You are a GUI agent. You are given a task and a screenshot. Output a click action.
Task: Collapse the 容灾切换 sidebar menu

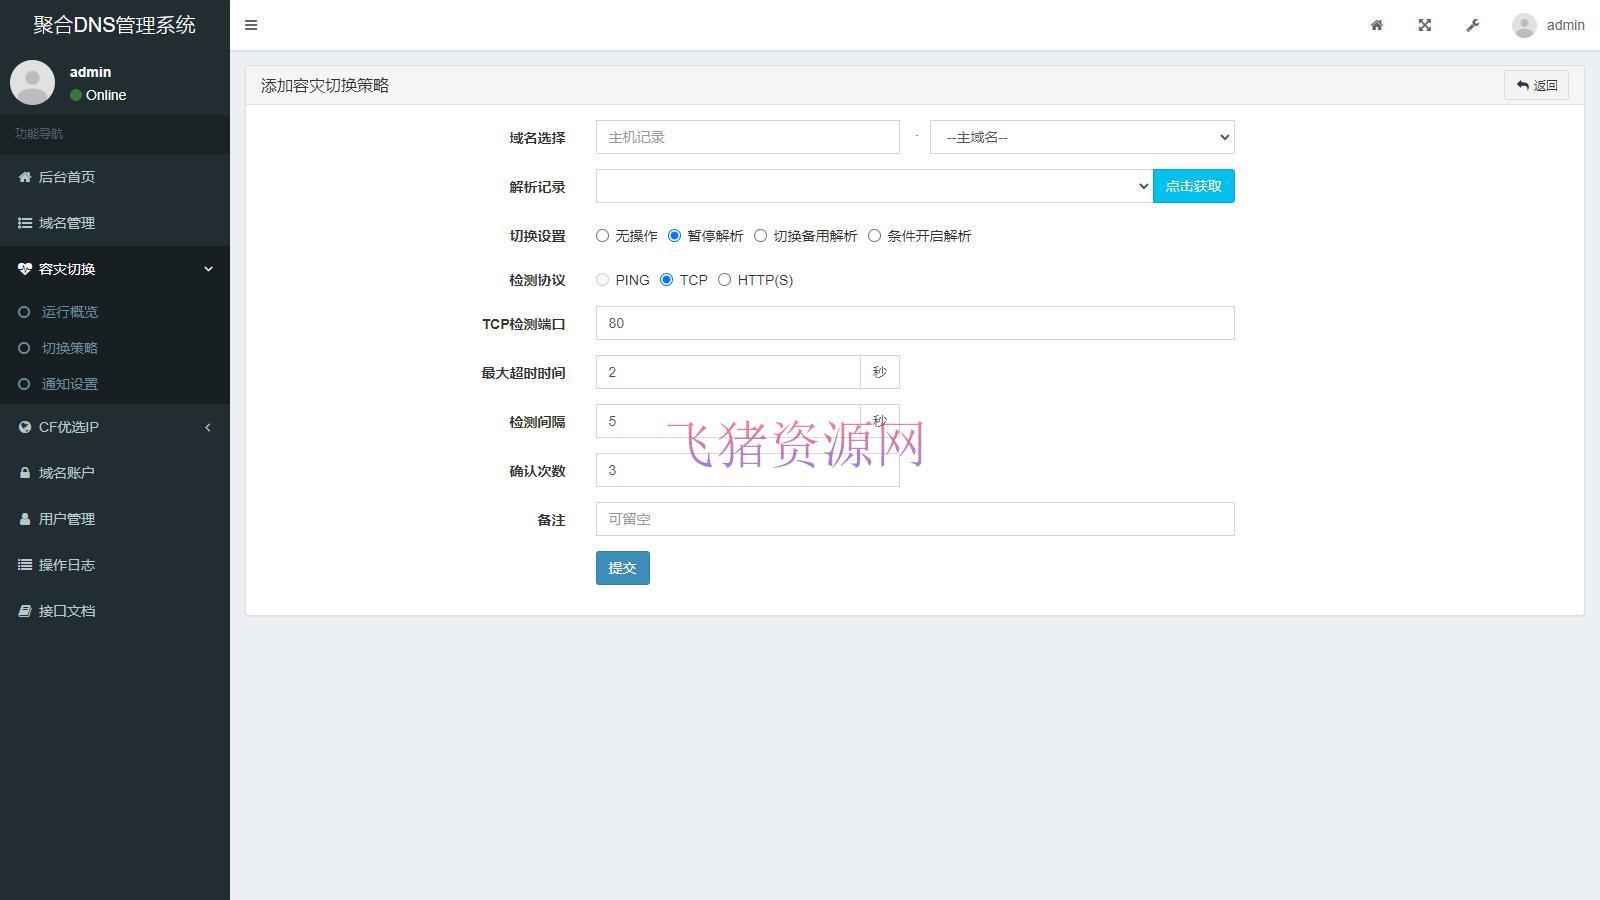click(209, 268)
